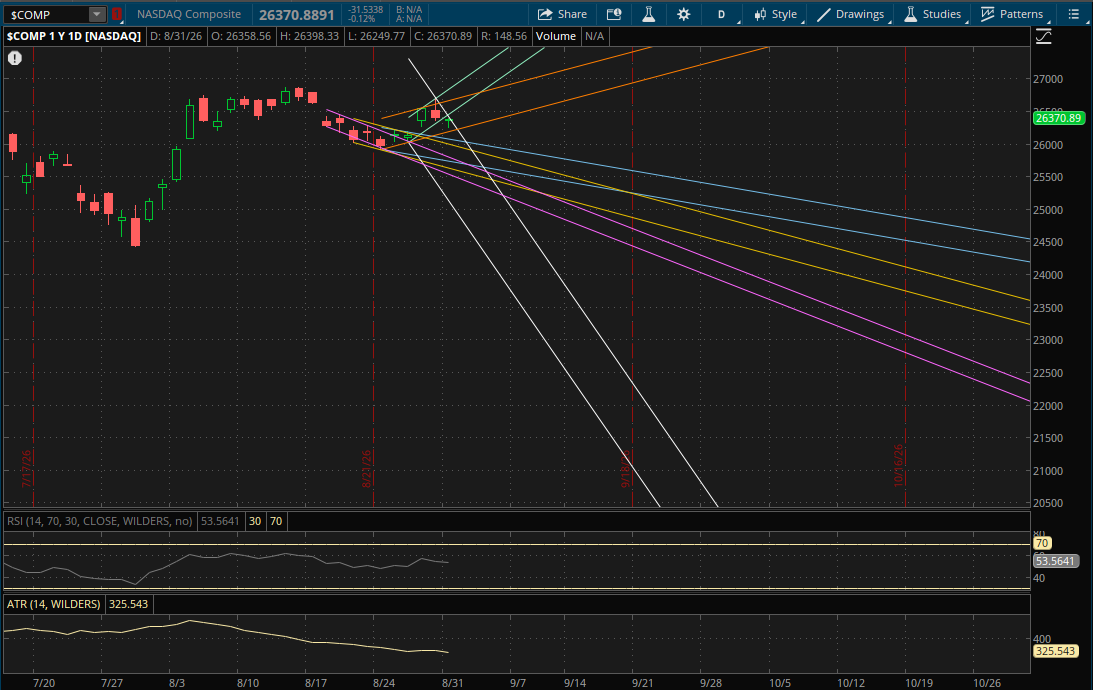Open the D timeframe dropdown
The width and height of the screenshot is (1093, 690).
point(722,14)
